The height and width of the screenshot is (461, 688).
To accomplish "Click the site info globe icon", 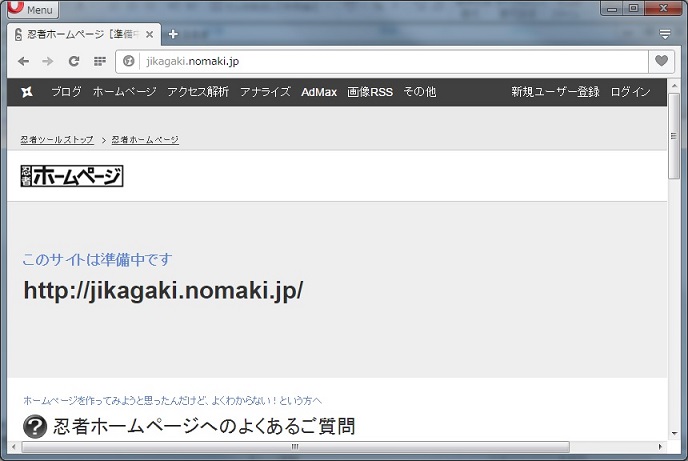I will tap(129, 61).
